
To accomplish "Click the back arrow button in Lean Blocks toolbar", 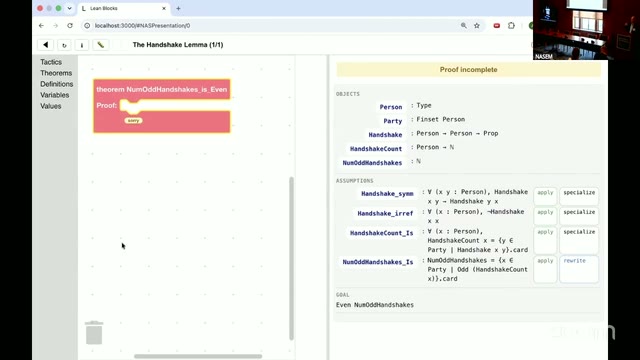I will pyautogui.click(x=46, y=45).
